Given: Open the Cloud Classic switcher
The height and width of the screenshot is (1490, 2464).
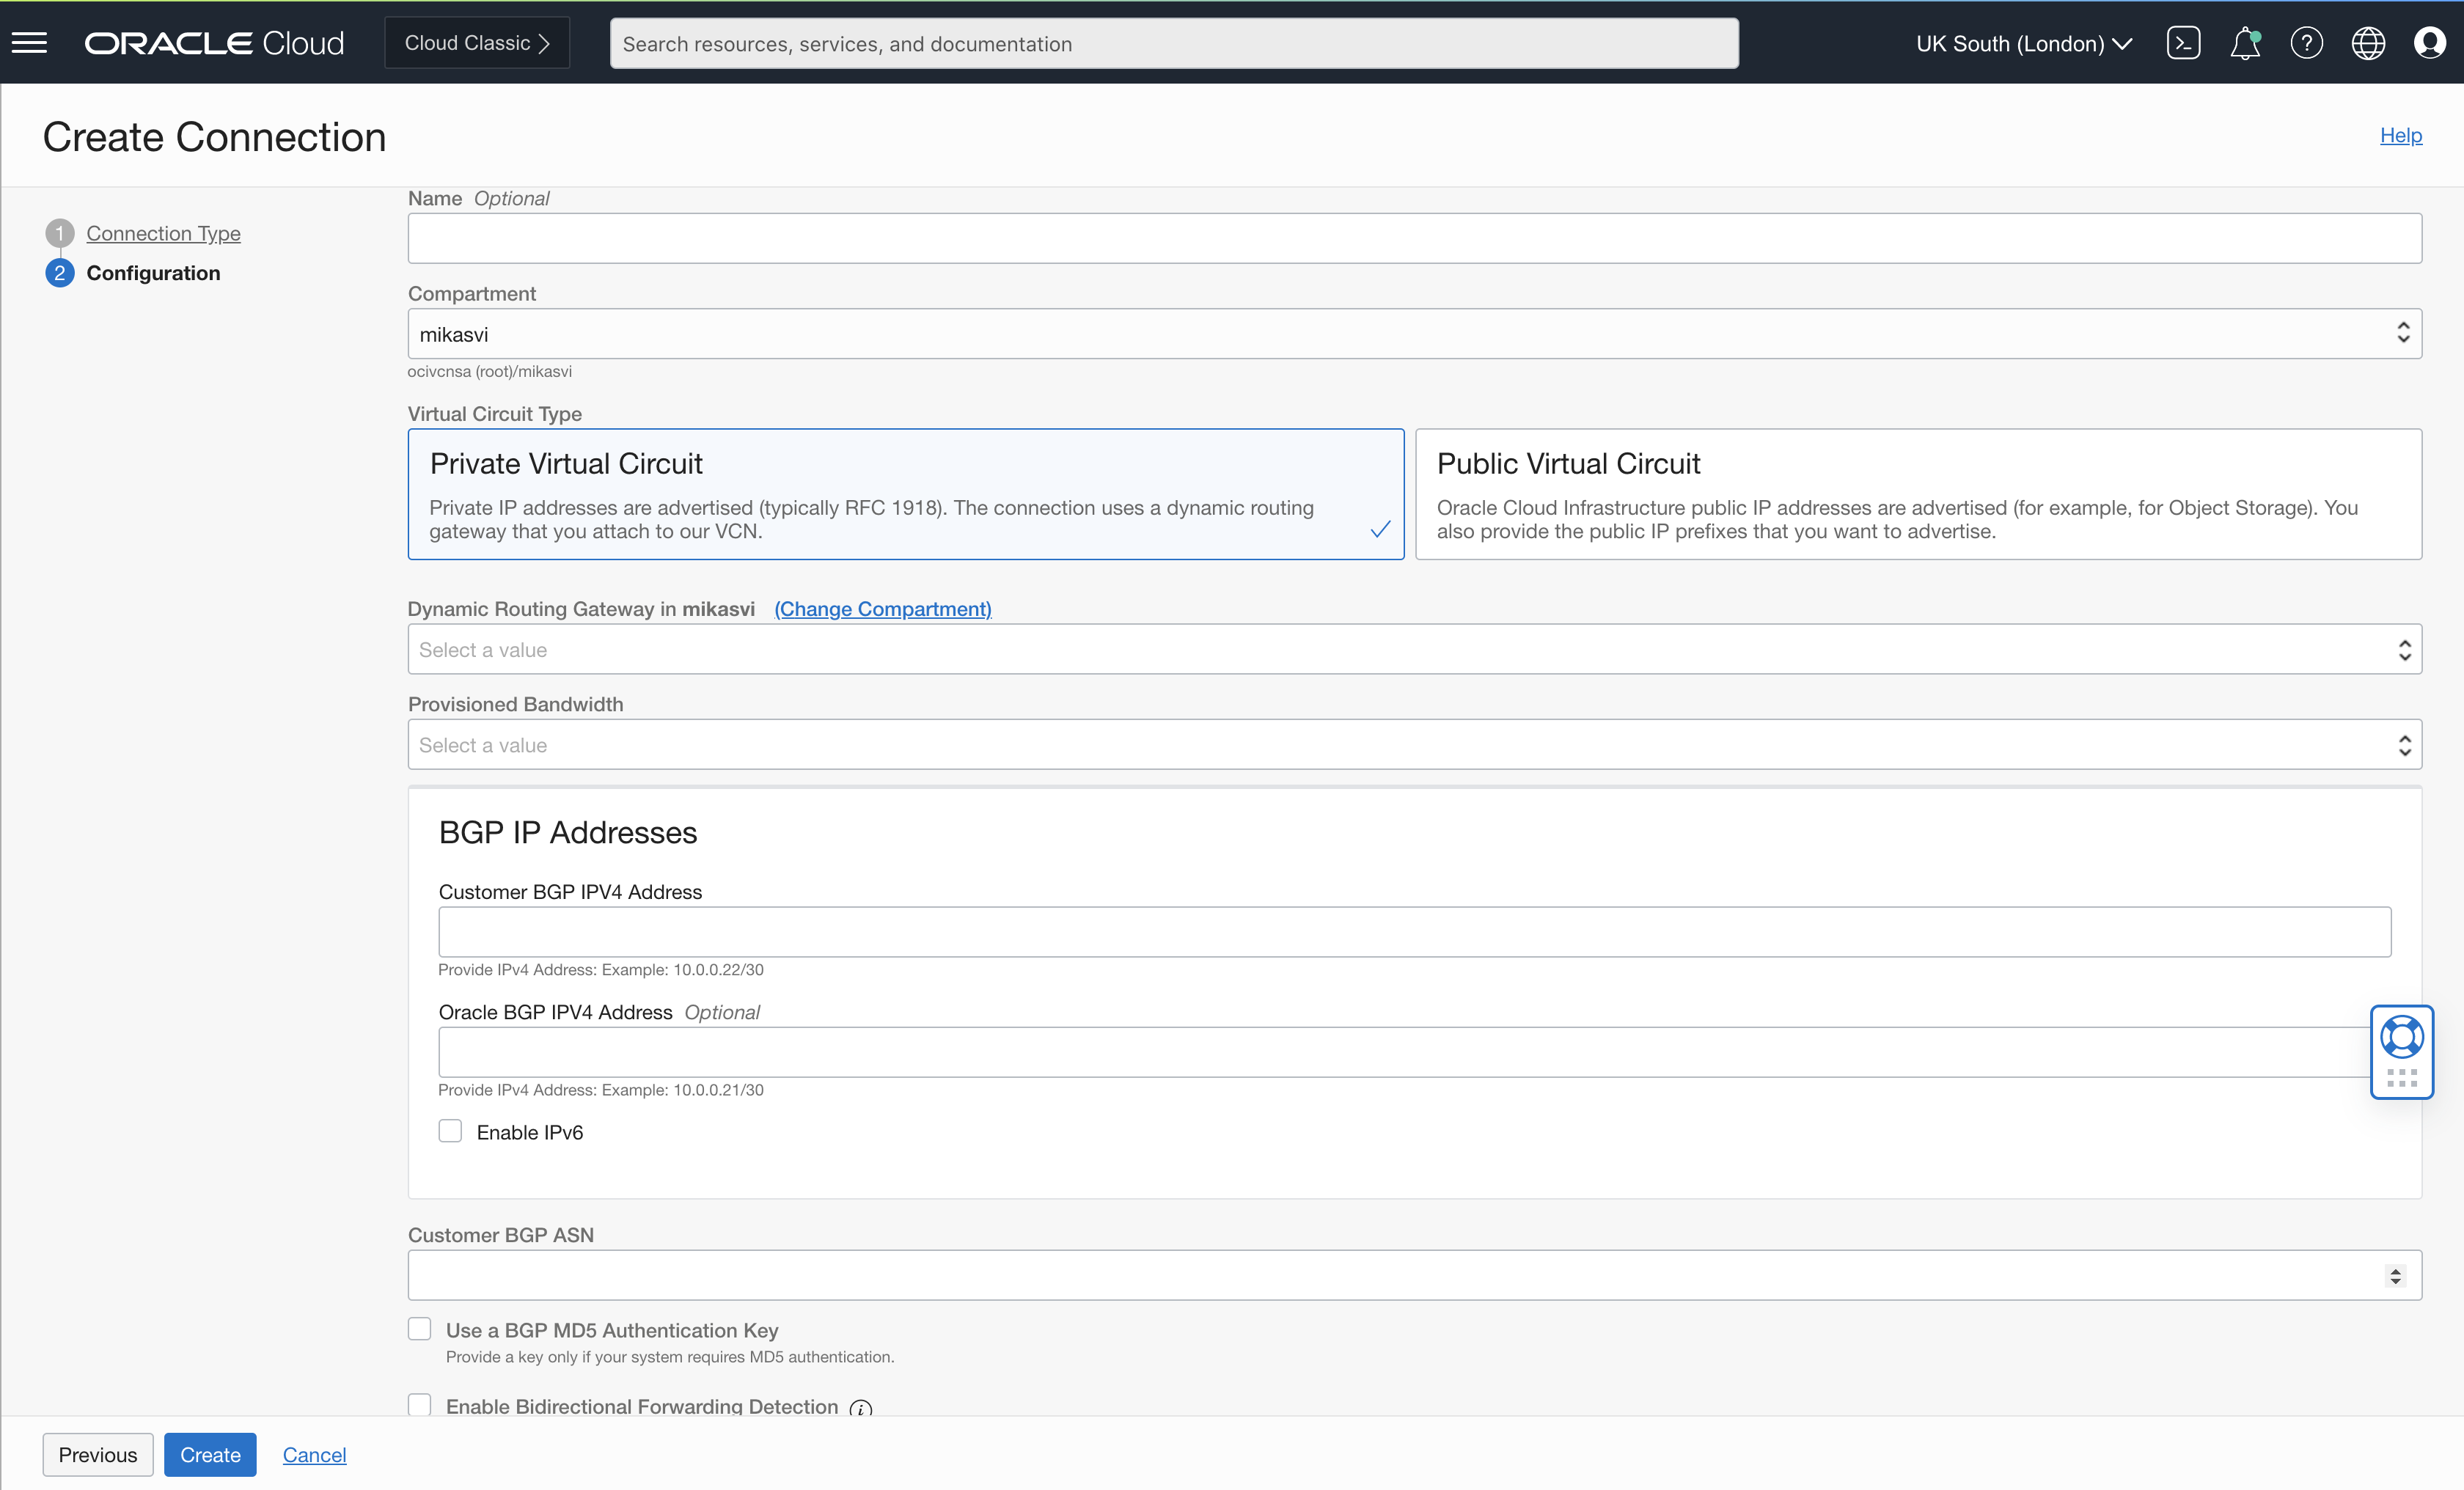Looking at the screenshot, I should pyautogui.click(x=476, y=42).
